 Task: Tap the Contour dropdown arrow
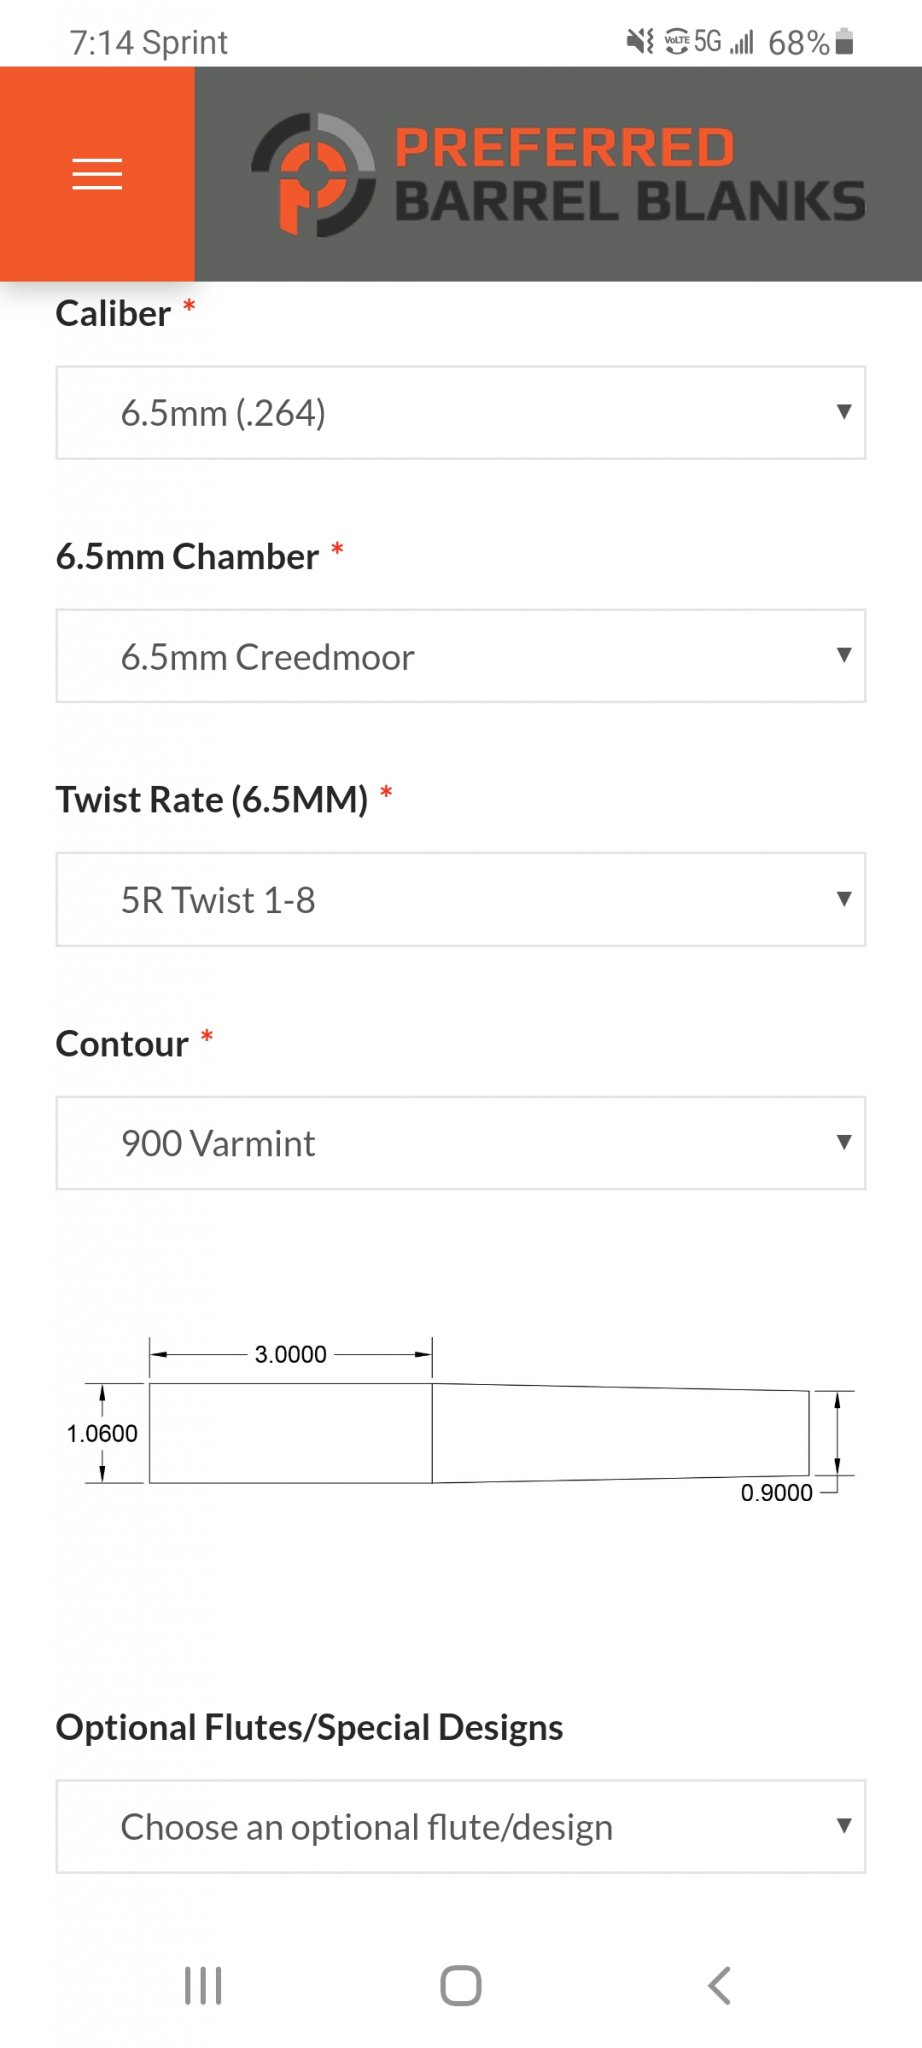pos(844,1142)
